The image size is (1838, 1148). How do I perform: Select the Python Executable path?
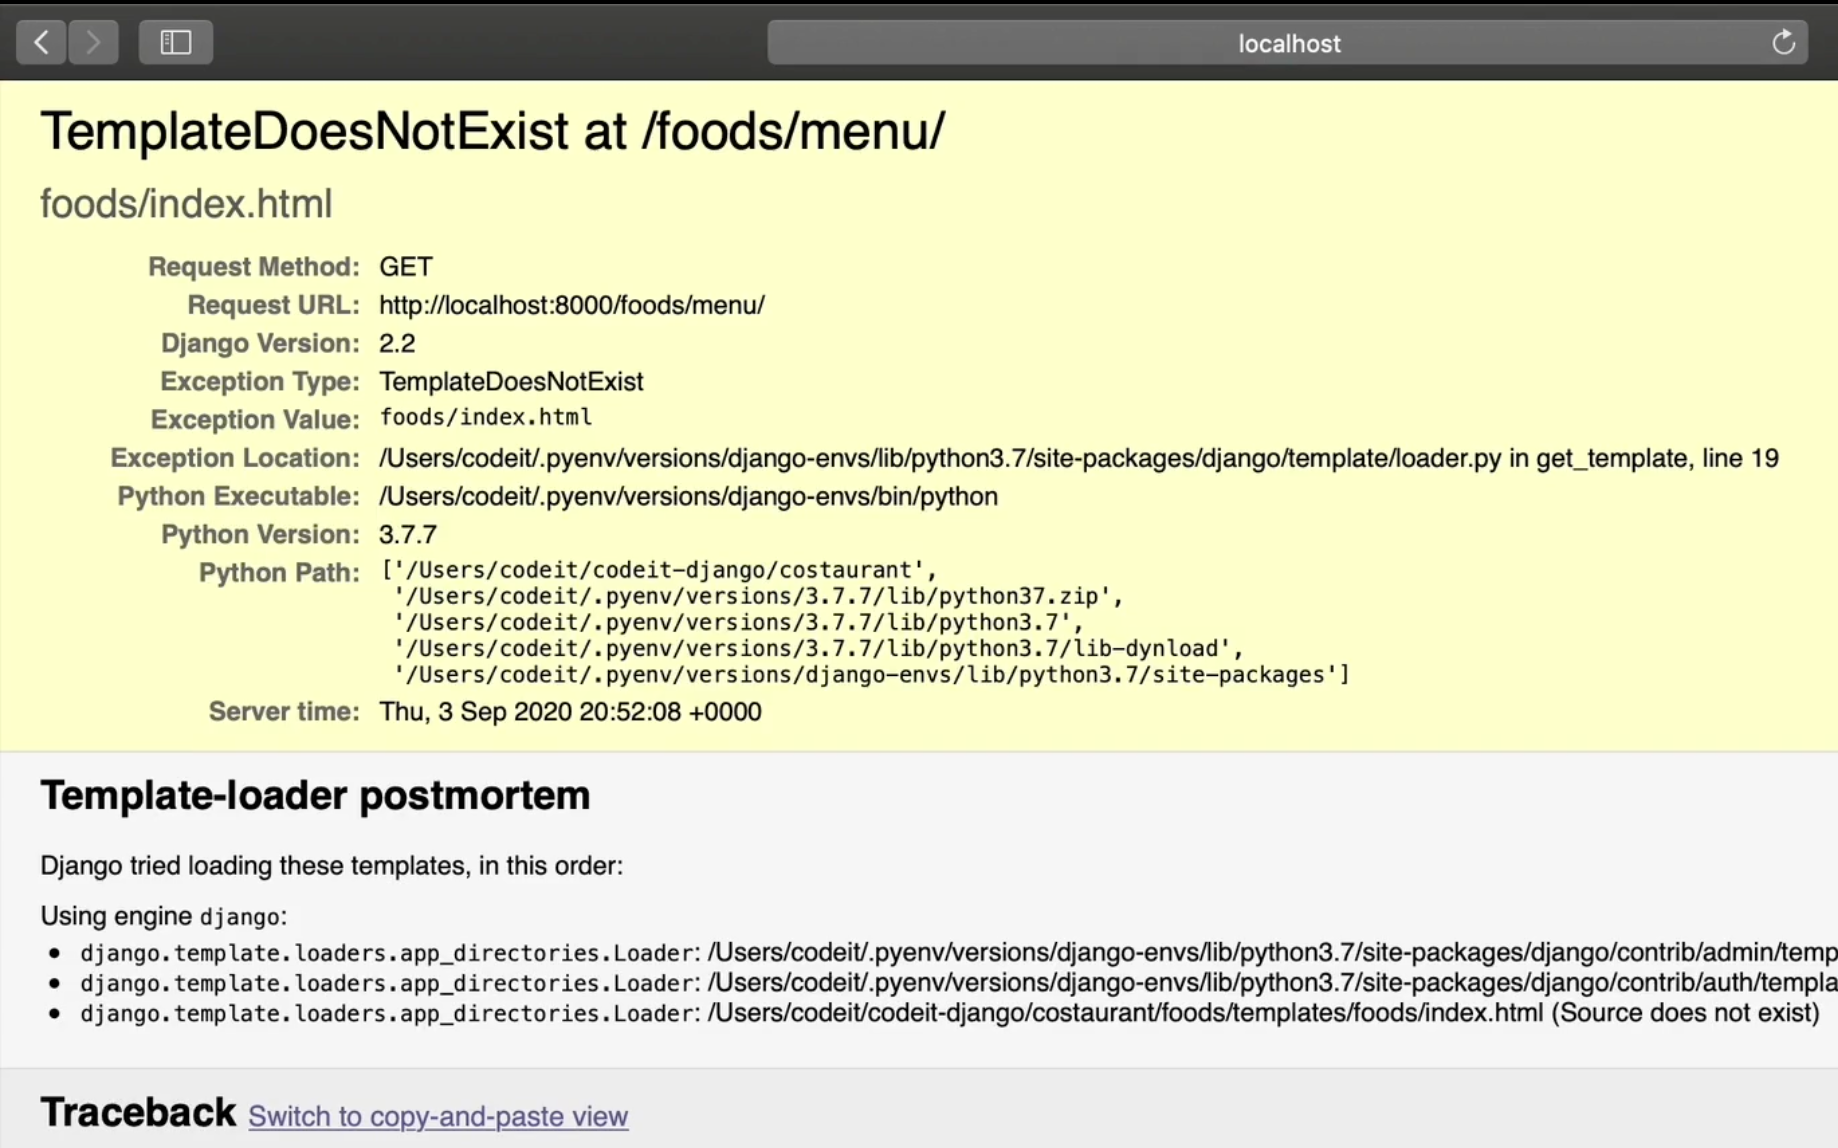coord(688,496)
